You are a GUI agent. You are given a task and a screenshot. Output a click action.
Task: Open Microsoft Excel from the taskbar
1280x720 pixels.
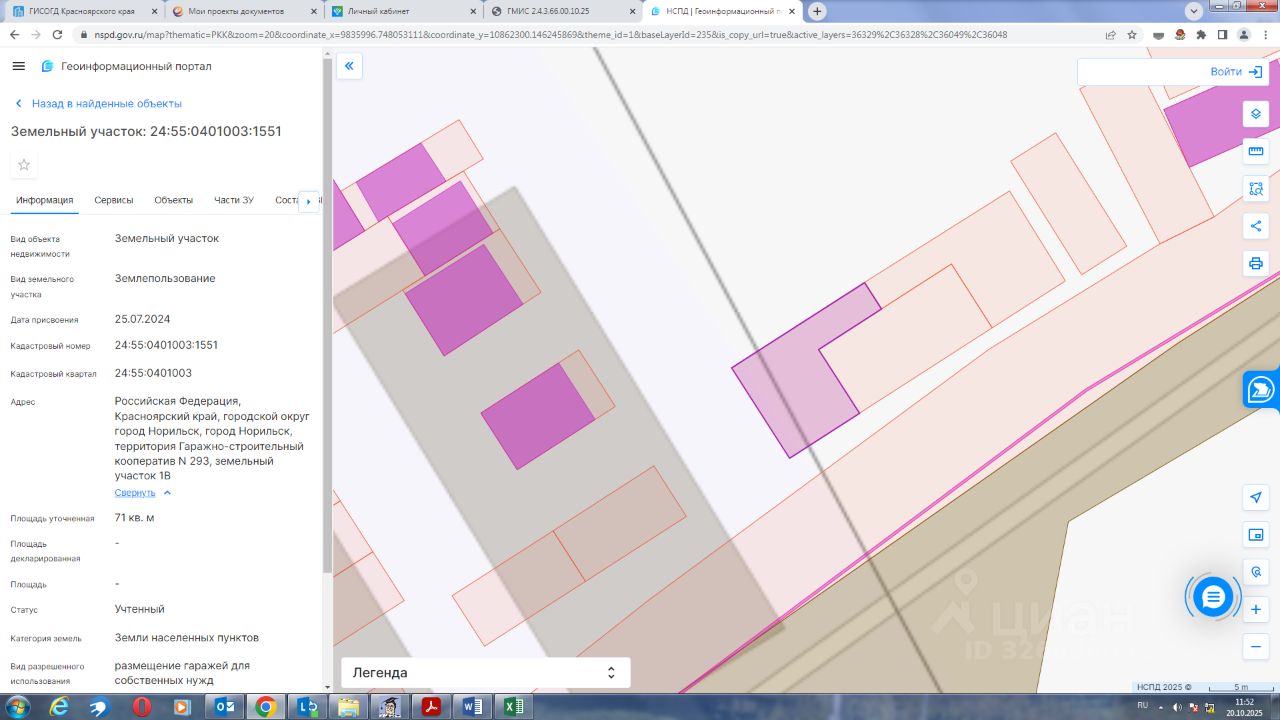[513, 707]
